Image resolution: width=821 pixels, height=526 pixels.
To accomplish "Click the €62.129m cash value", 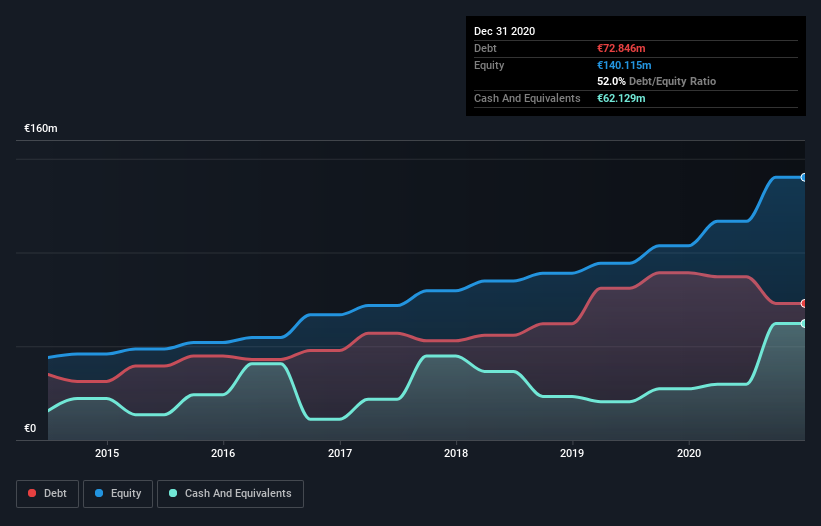I will (621, 98).
